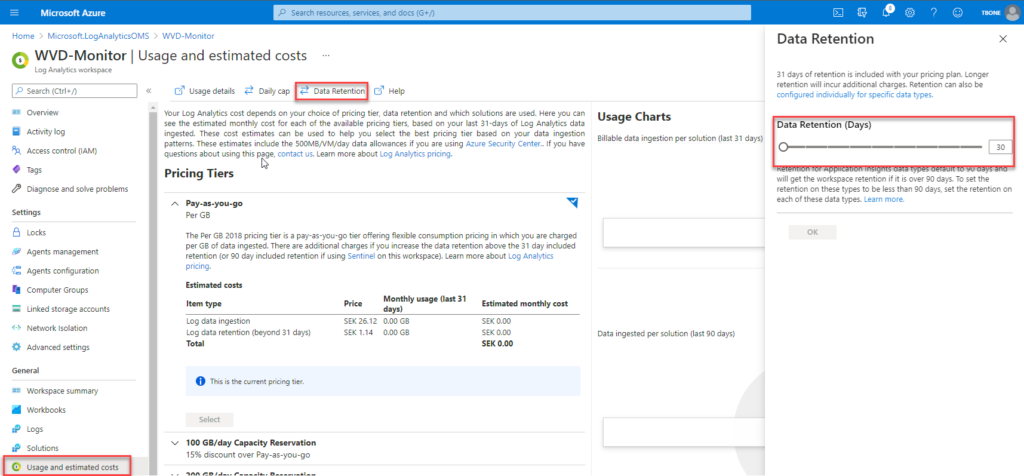Image resolution: width=1024 pixels, height=476 pixels.
Task: Click the Linked storage accounts icon
Action: (17, 309)
